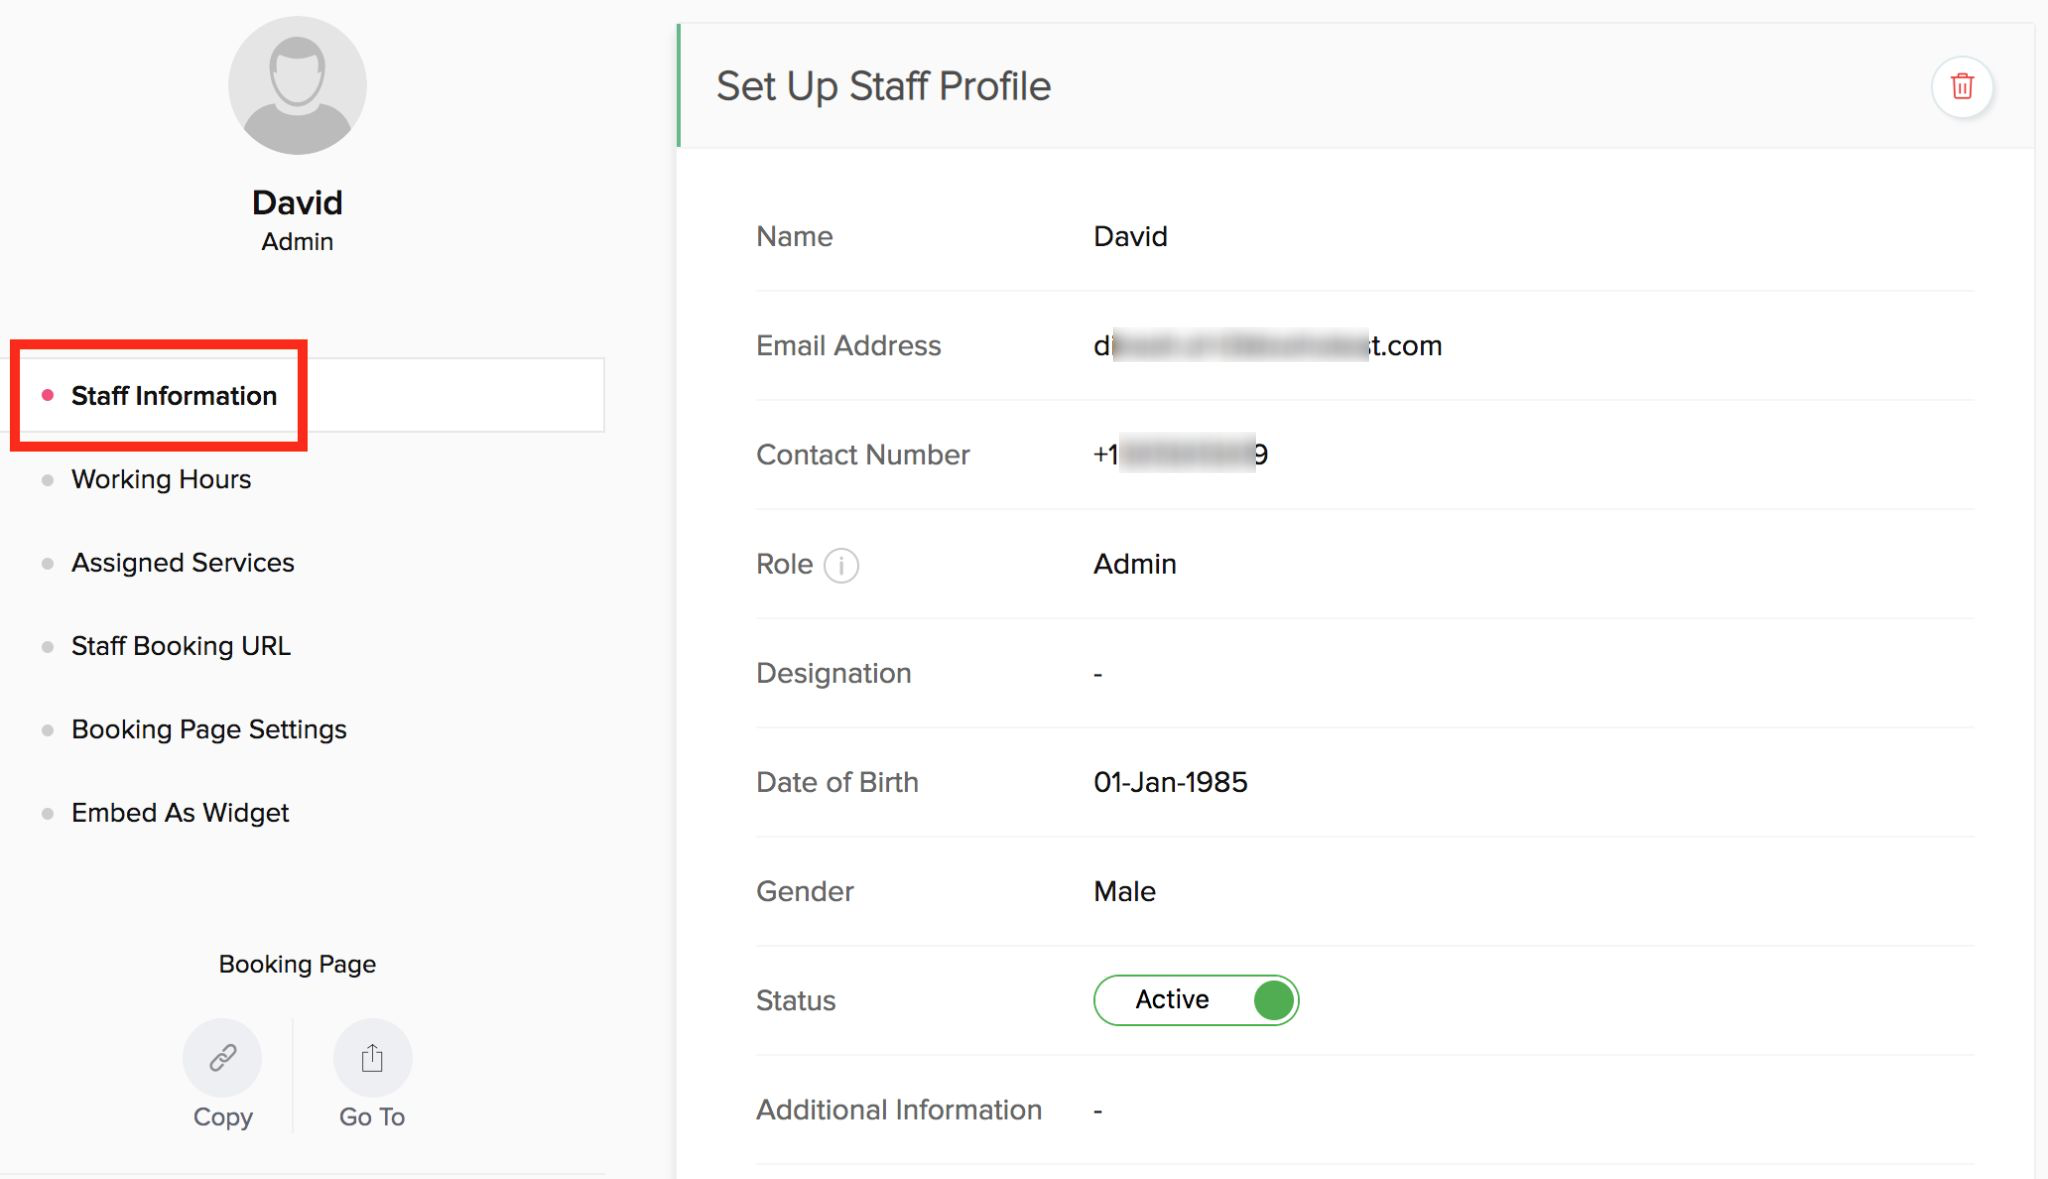The image size is (2048, 1179).
Task: Click the Email Address value
Action: pos(1267,346)
